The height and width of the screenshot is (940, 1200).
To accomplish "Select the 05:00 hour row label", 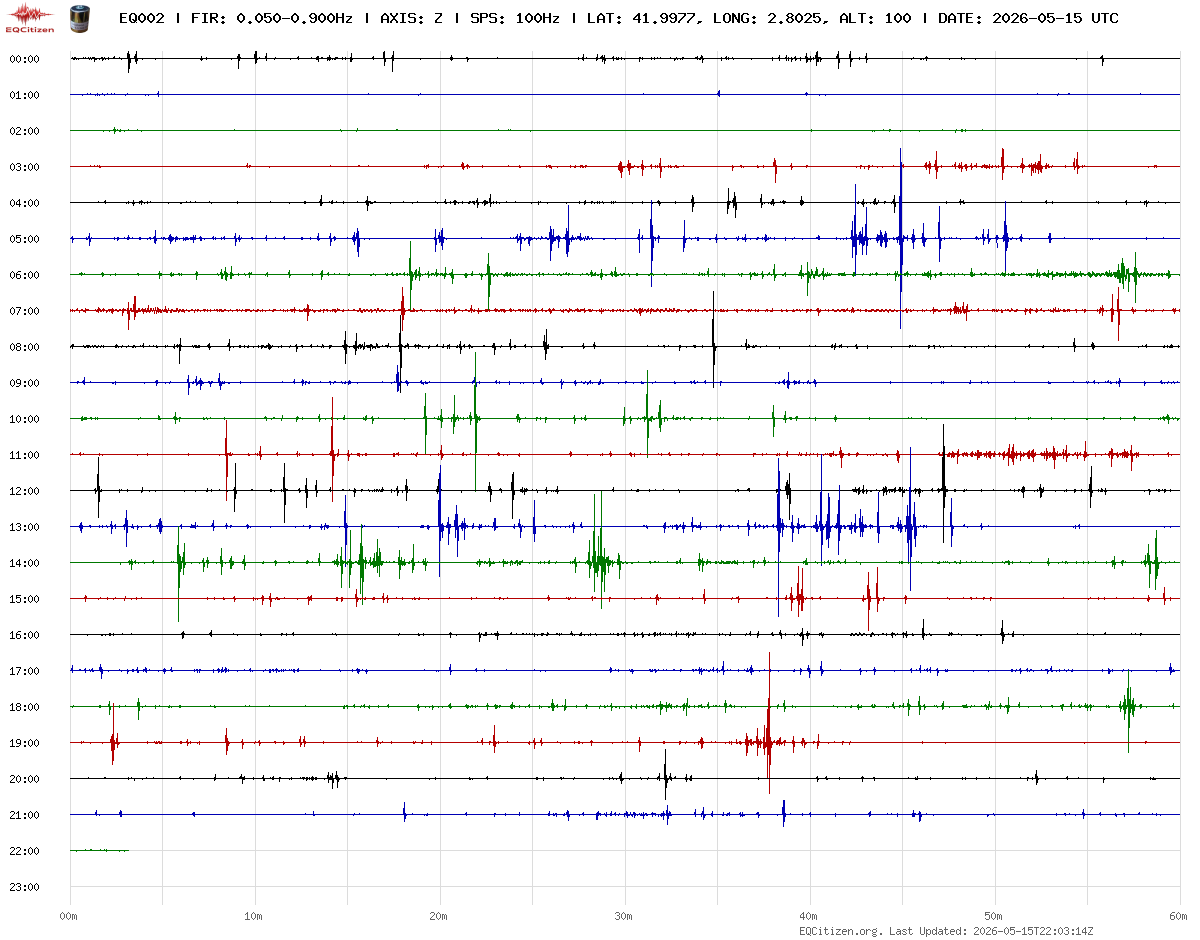I will 24,239.
